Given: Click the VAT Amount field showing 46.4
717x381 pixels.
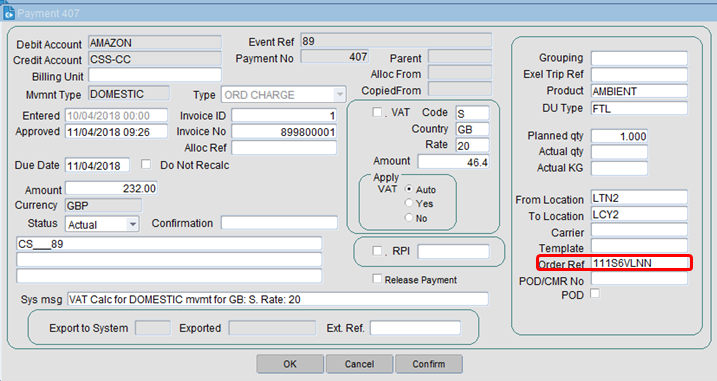Looking at the screenshot, I should coord(454,161).
